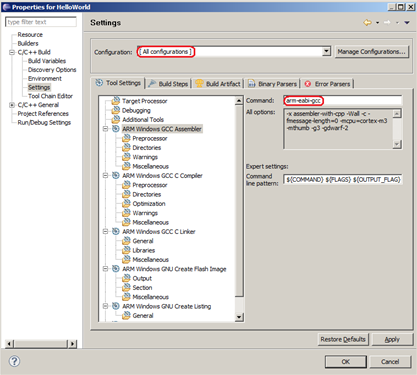Screen dimensions: 417x375
Task: Click the GNU Create Listing tool icon
Action: pyautogui.click(x=116, y=306)
